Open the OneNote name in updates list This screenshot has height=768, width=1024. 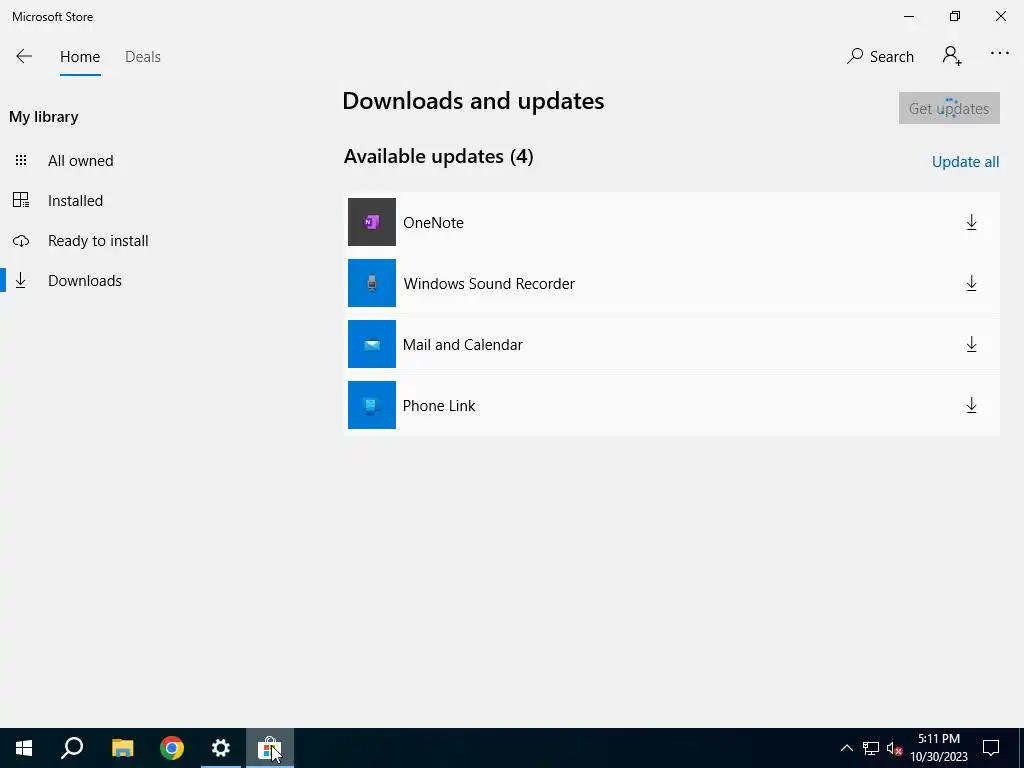[433, 223]
